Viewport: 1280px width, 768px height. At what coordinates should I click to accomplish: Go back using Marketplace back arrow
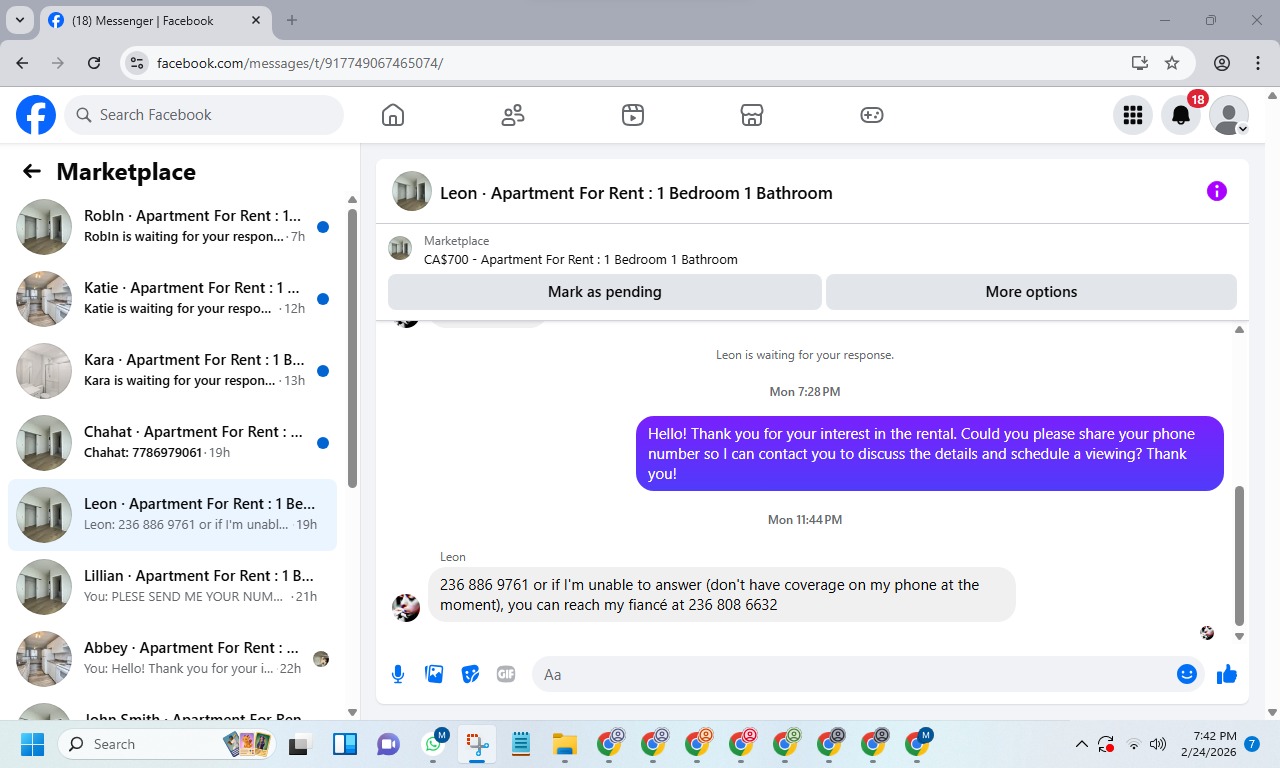click(32, 171)
